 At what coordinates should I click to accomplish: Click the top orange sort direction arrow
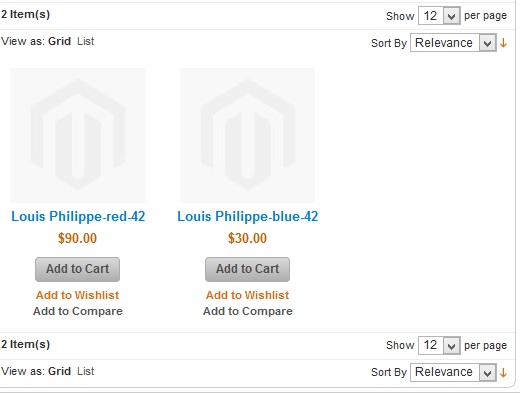503,43
